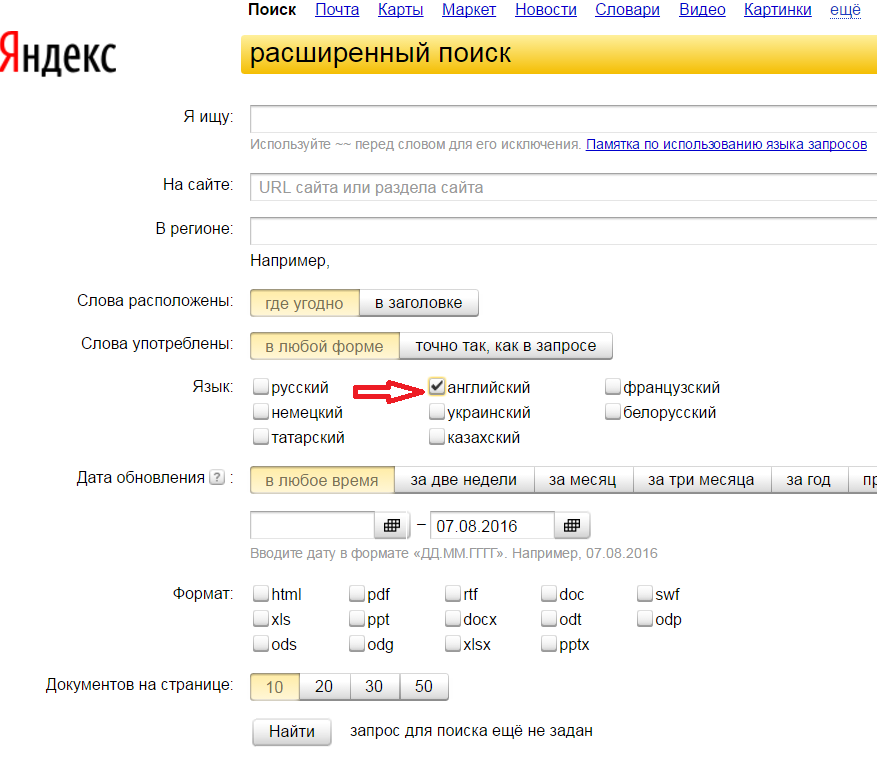Screen dimensions: 877x763
Task: Enable the ppt format checkbox
Action: 357,619
